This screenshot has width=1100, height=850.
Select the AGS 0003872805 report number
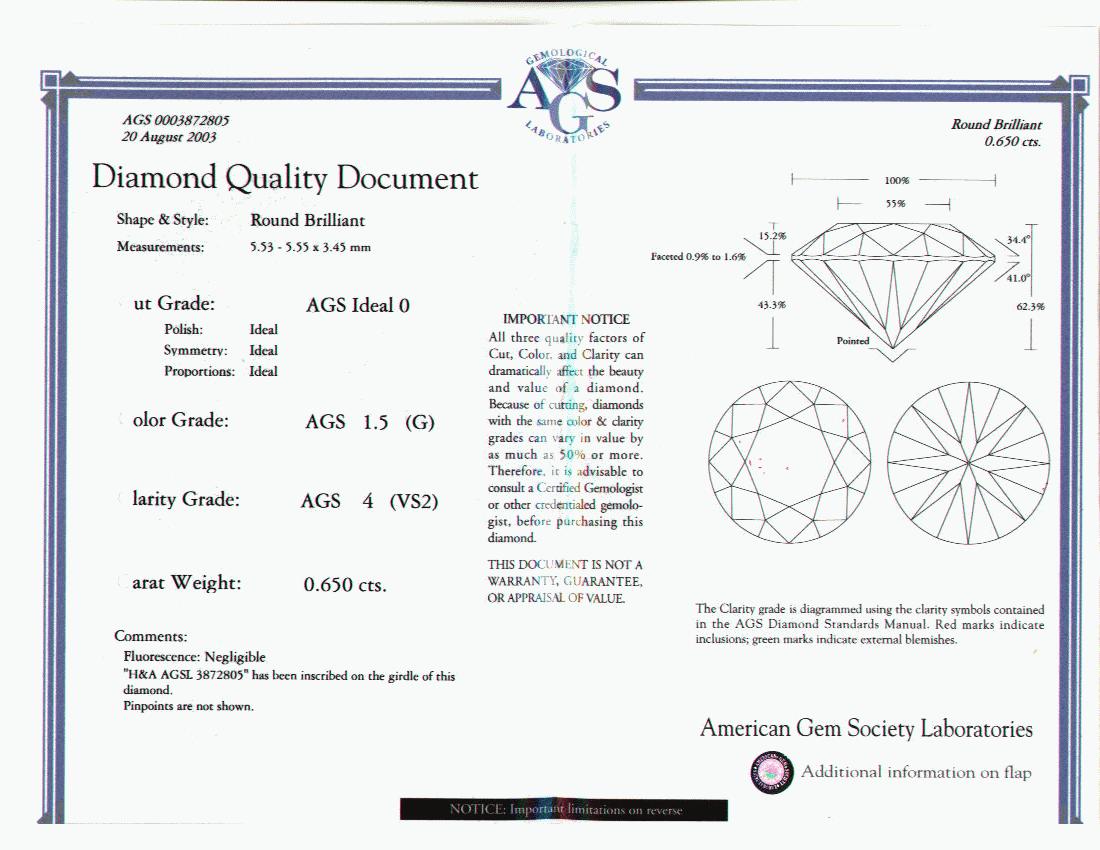(x=175, y=121)
